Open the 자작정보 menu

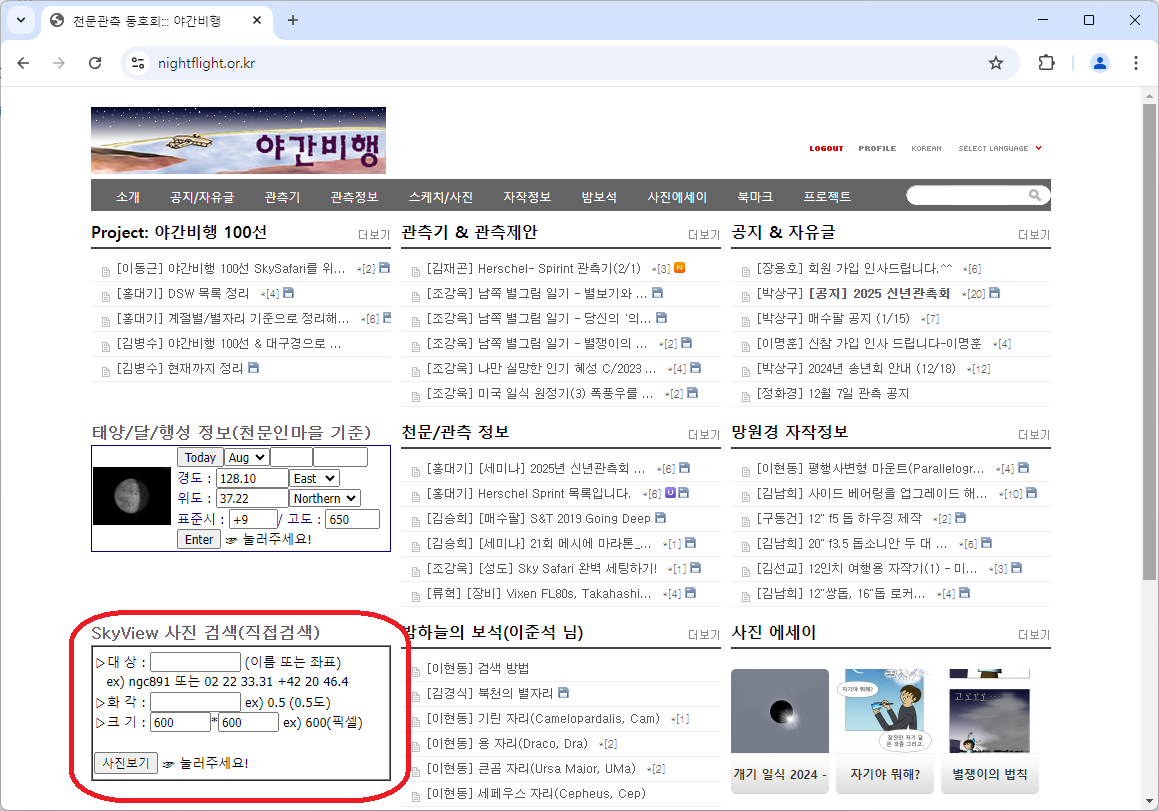527,197
